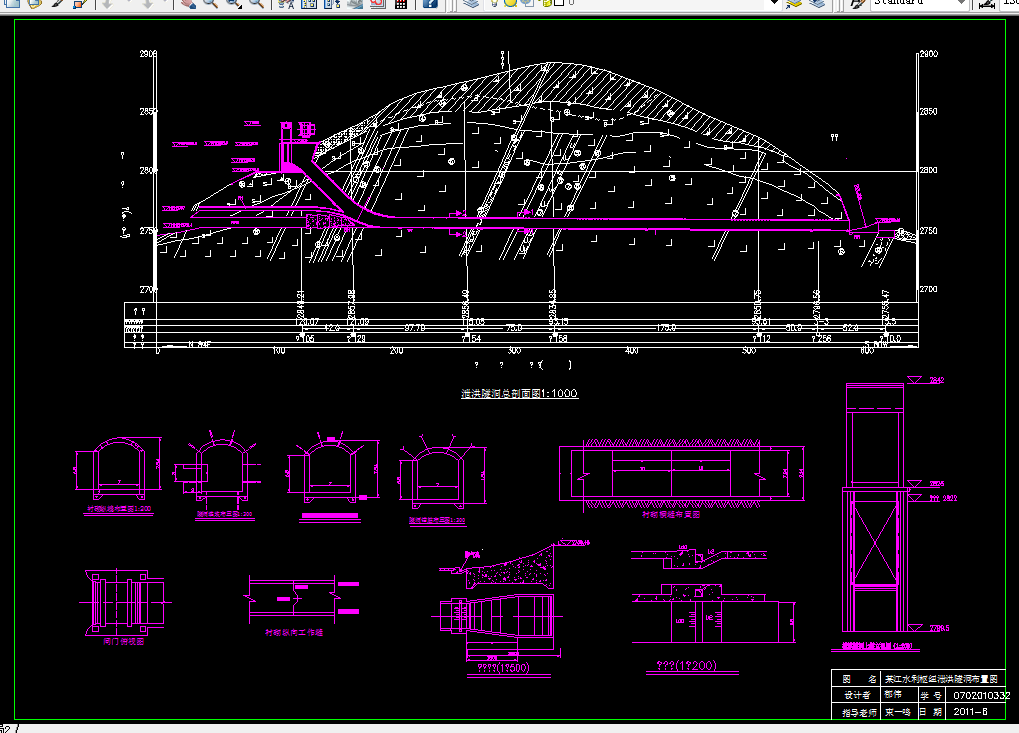Toggle layer 0 freeze sun icon
The image size is (1019, 733).
(510, 3)
